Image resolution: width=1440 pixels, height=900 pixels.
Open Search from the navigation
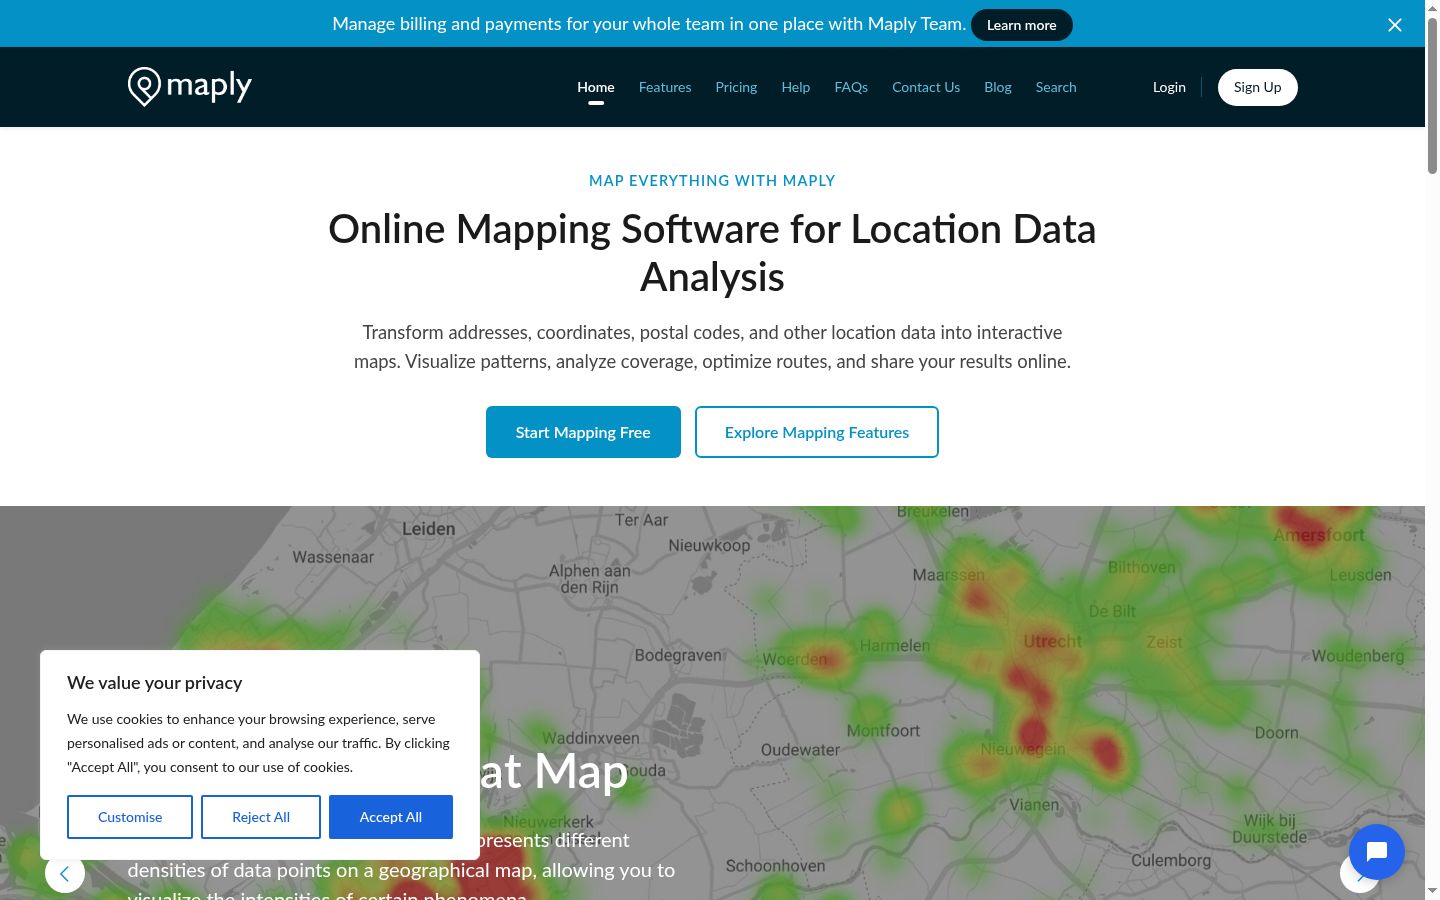(x=1056, y=87)
